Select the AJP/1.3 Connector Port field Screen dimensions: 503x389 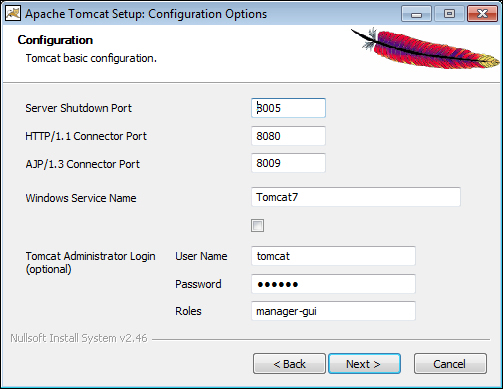pyautogui.click(x=288, y=163)
